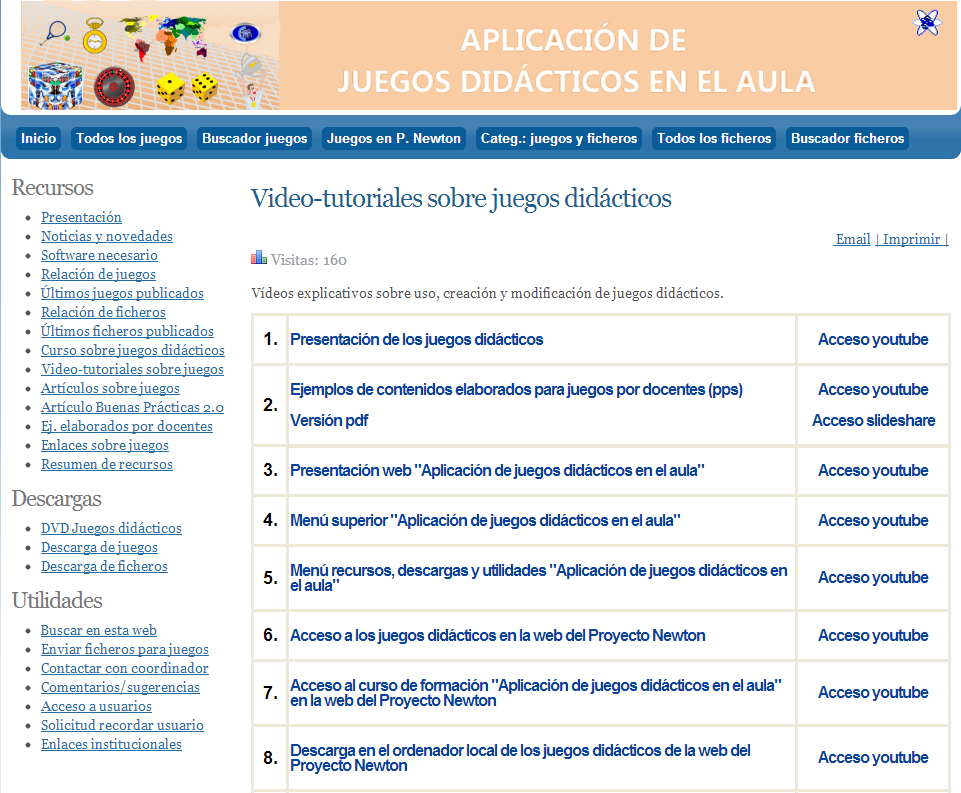Open Contactar con coordinador link

pyautogui.click(x=124, y=668)
